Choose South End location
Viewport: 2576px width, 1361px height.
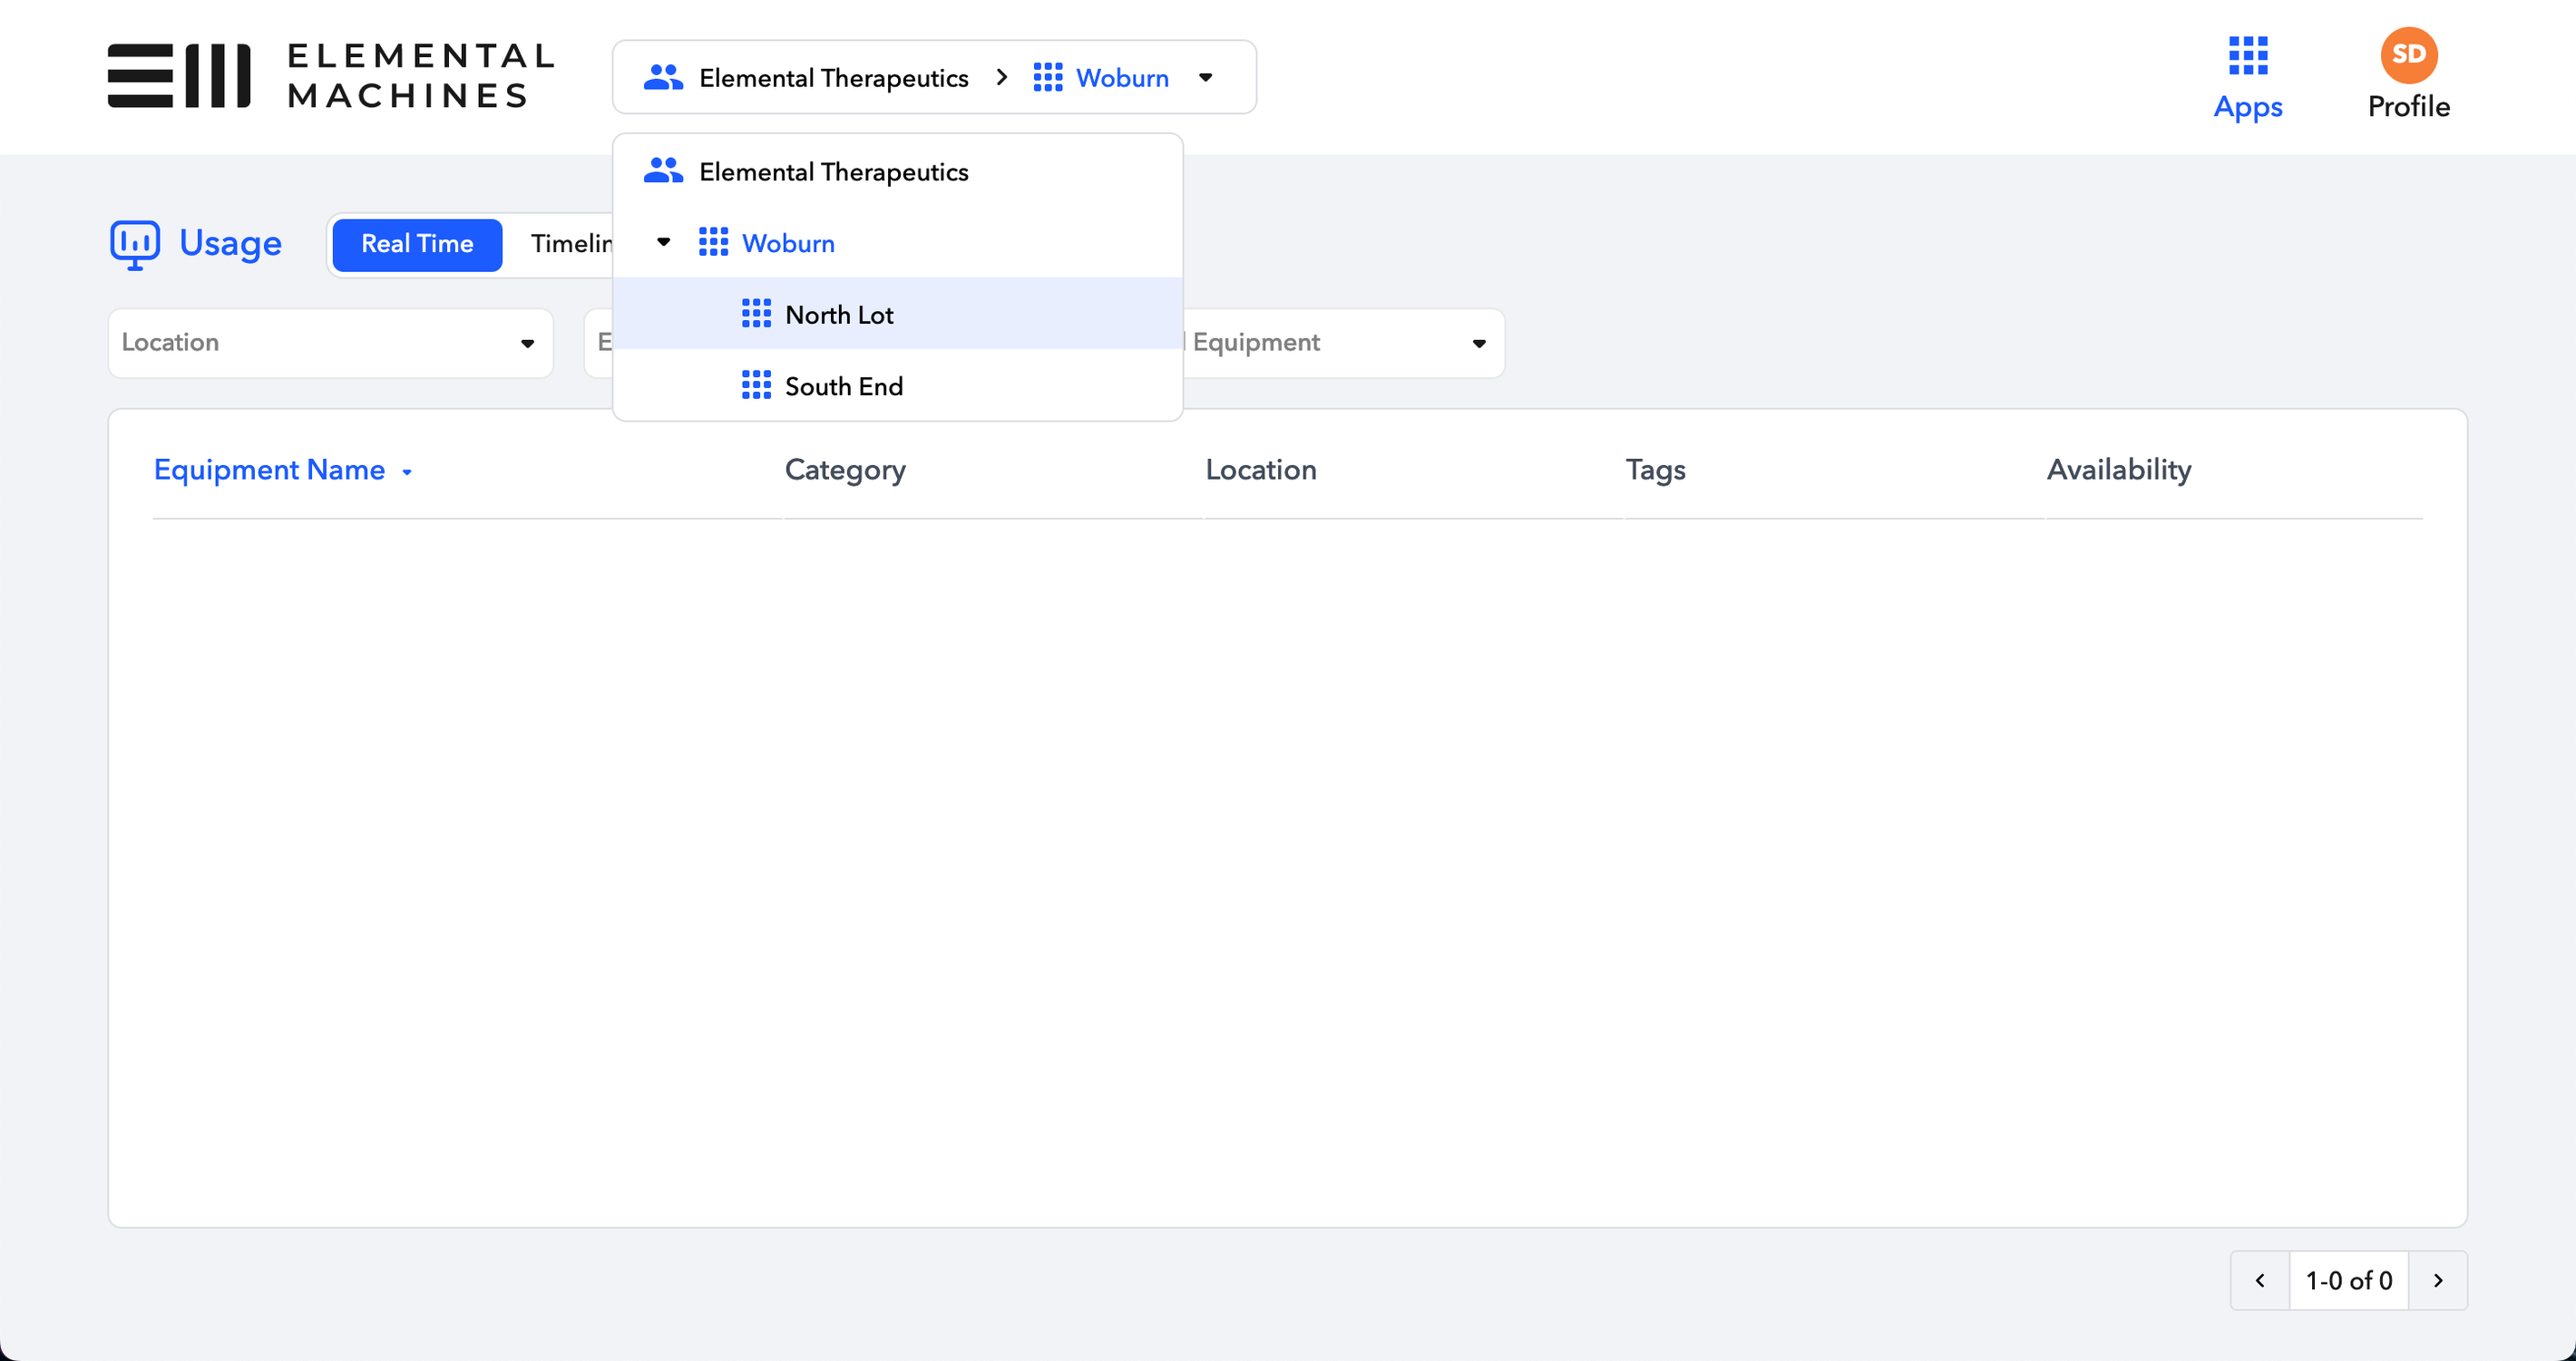(897, 386)
